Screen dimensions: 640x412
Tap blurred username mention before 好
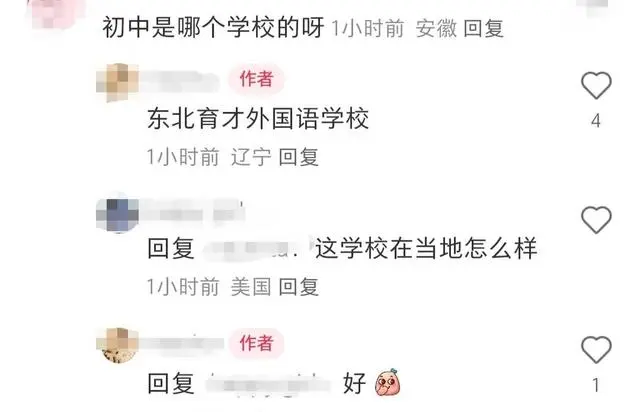[x=268, y=384]
